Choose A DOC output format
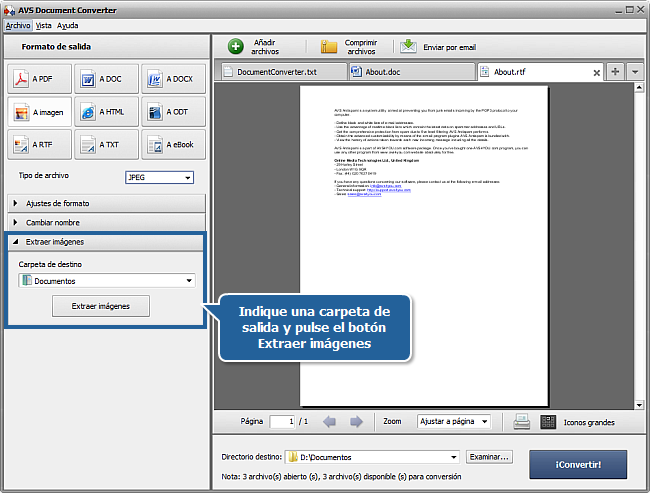The width and height of the screenshot is (650, 493). tap(107, 79)
